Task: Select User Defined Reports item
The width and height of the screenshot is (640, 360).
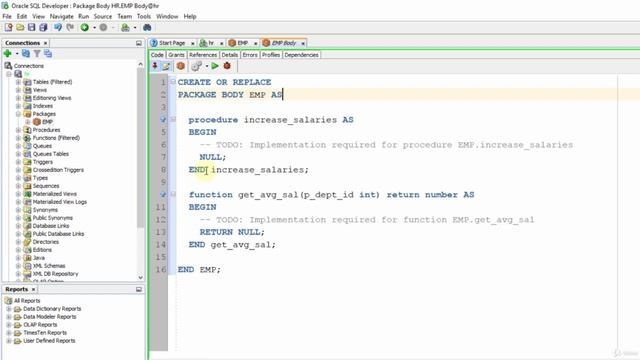Action: point(49,341)
